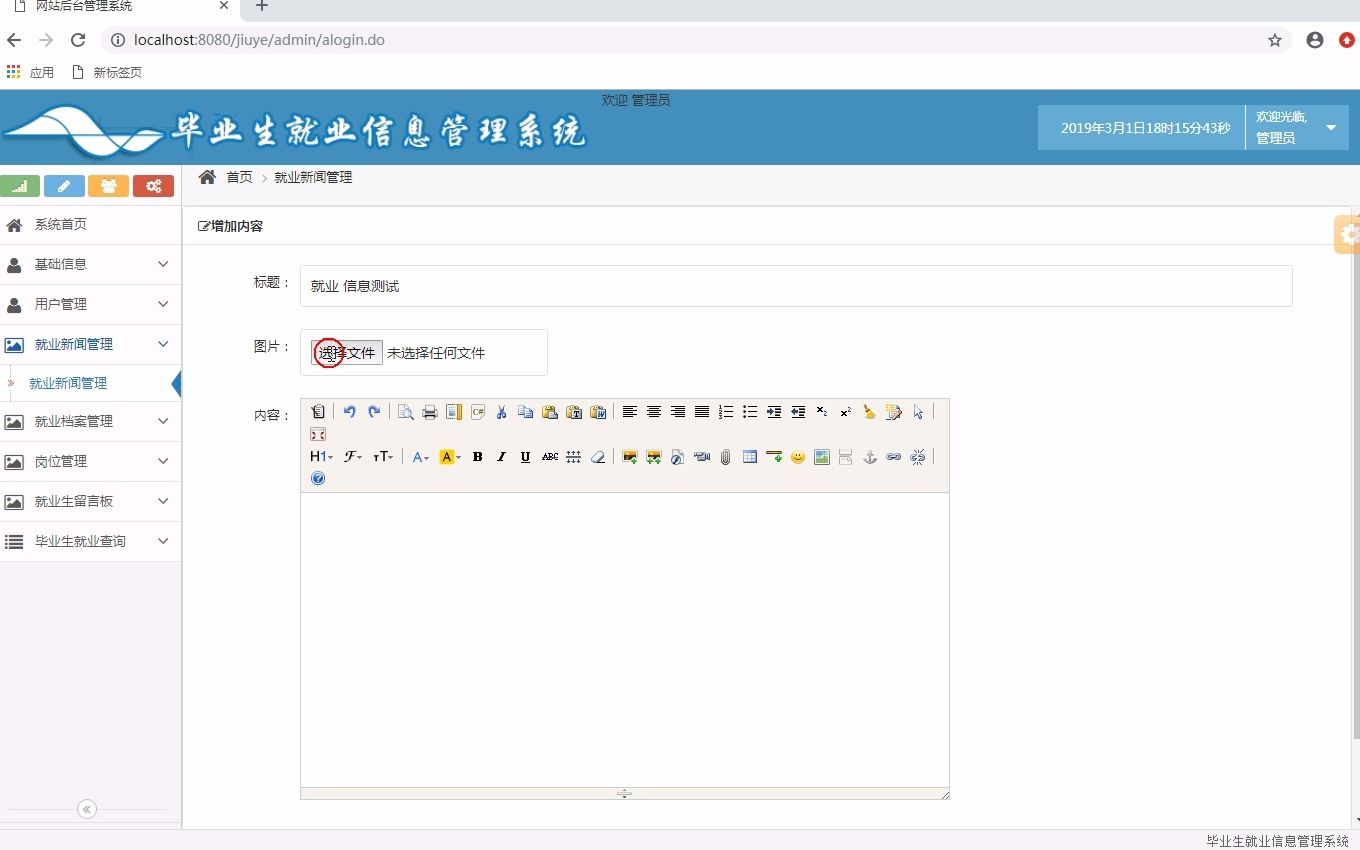
Task: Click the Cut icon in the content editor
Action: (x=501, y=411)
